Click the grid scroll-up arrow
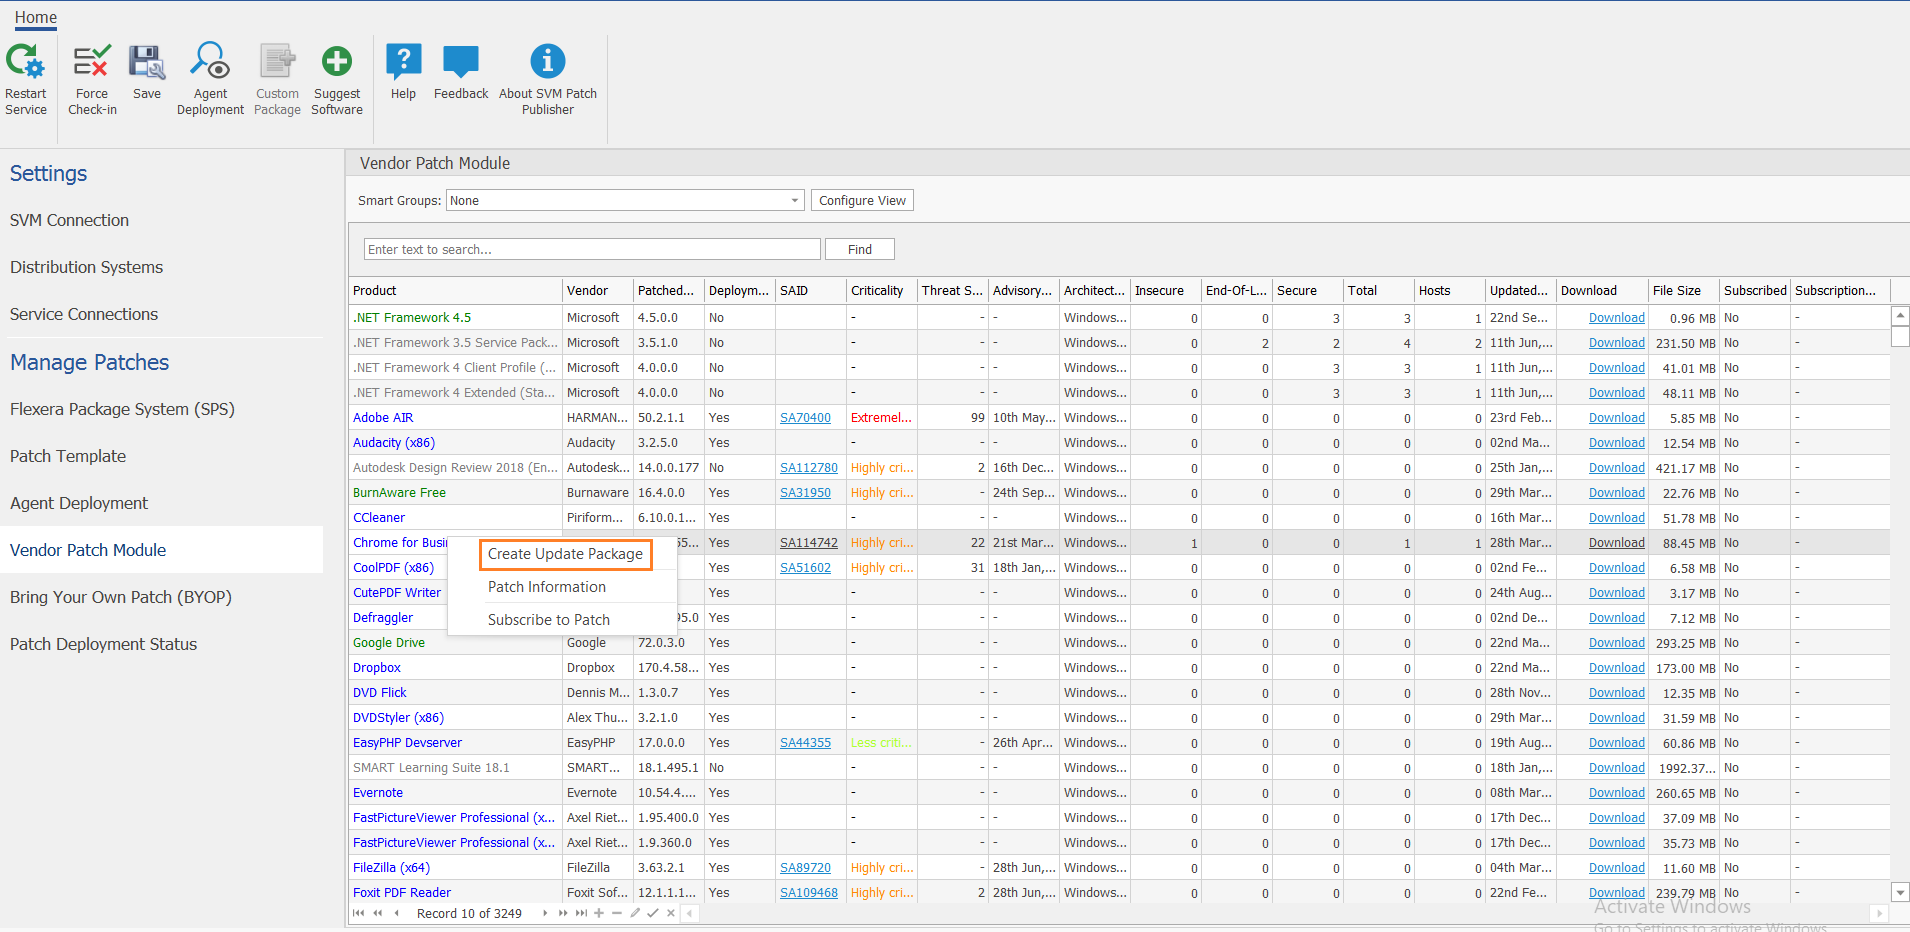The image size is (1910, 932). point(1900,316)
